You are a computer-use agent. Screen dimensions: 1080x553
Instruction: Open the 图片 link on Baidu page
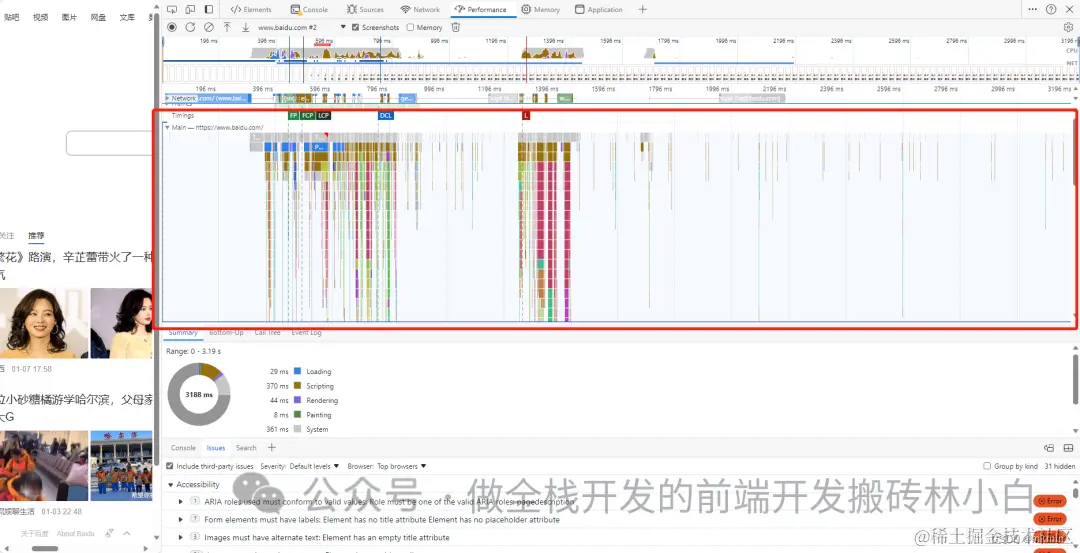[x=69, y=18]
